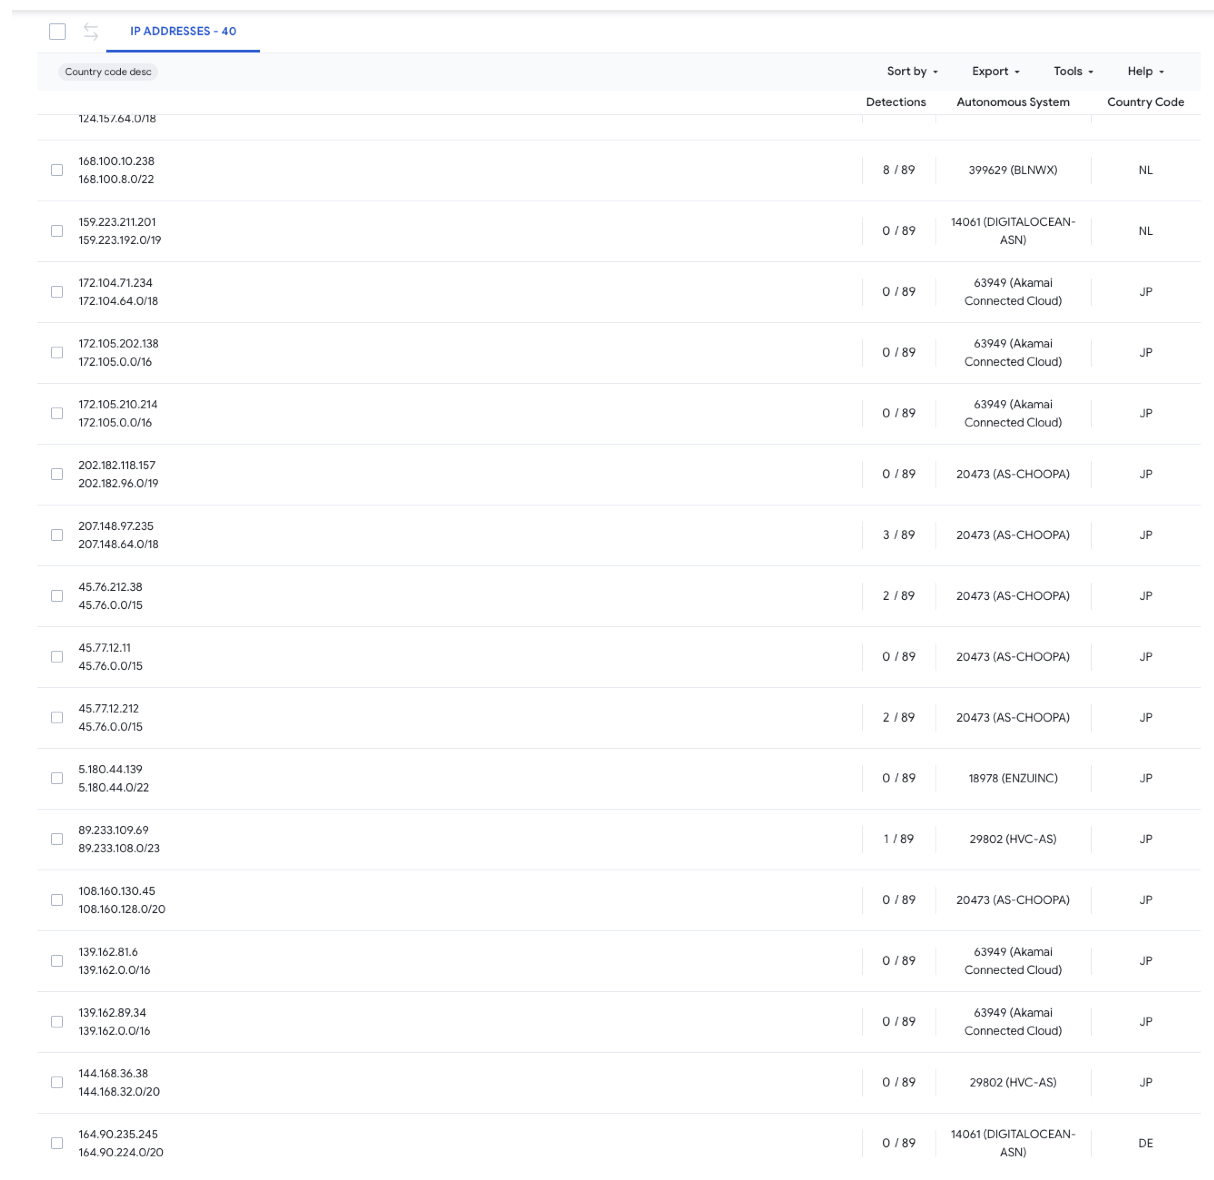Viewport: 1214px width, 1180px height.
Task: Check the box for 144.168.36.38
Action: coord(57,1082)
